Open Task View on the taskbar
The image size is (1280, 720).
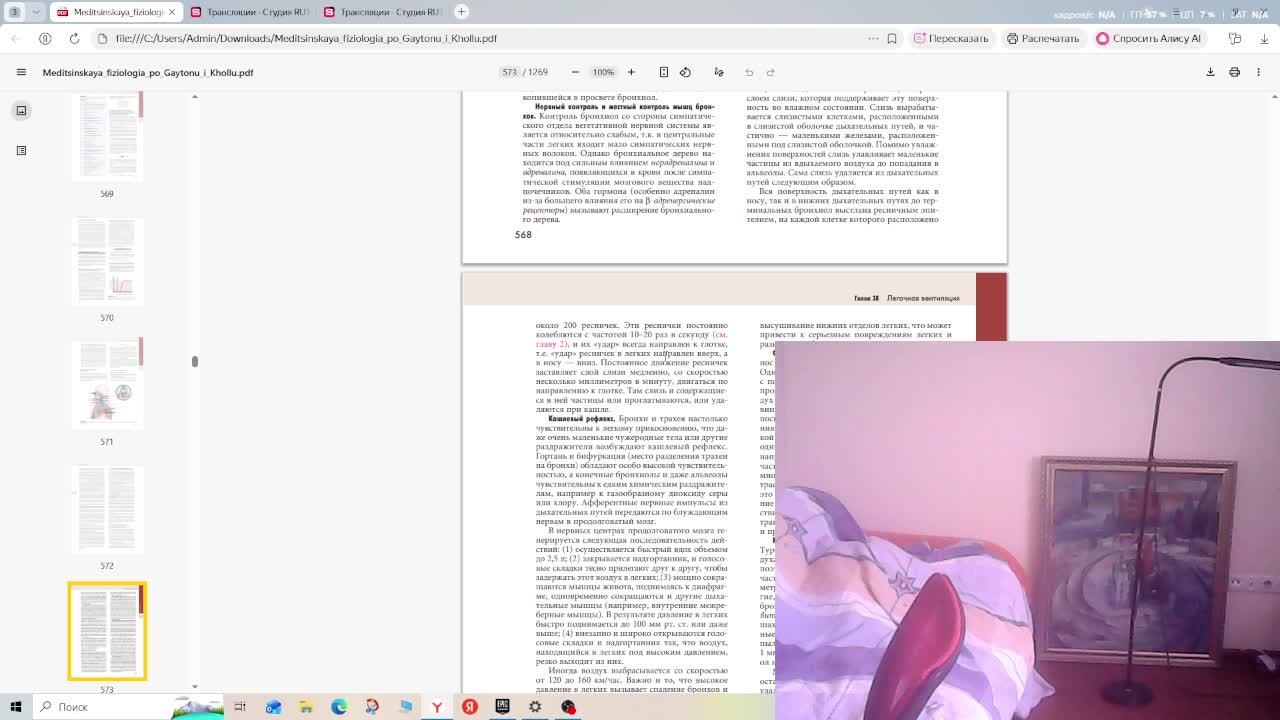[240, 707]
